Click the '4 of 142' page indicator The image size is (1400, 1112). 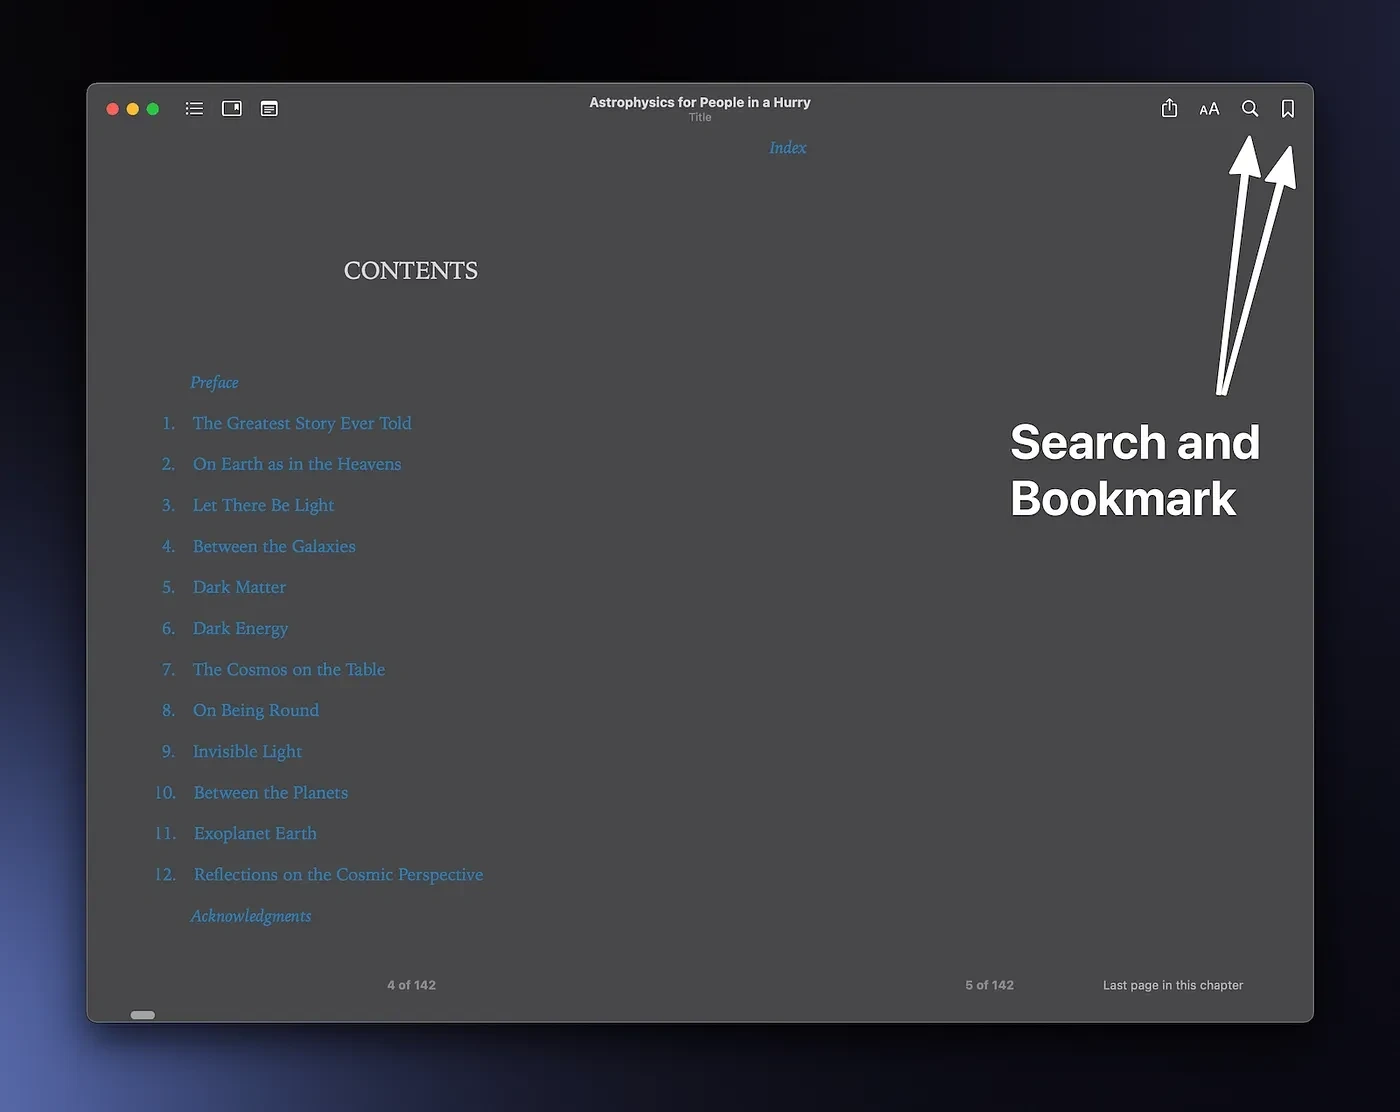[411, 985]
